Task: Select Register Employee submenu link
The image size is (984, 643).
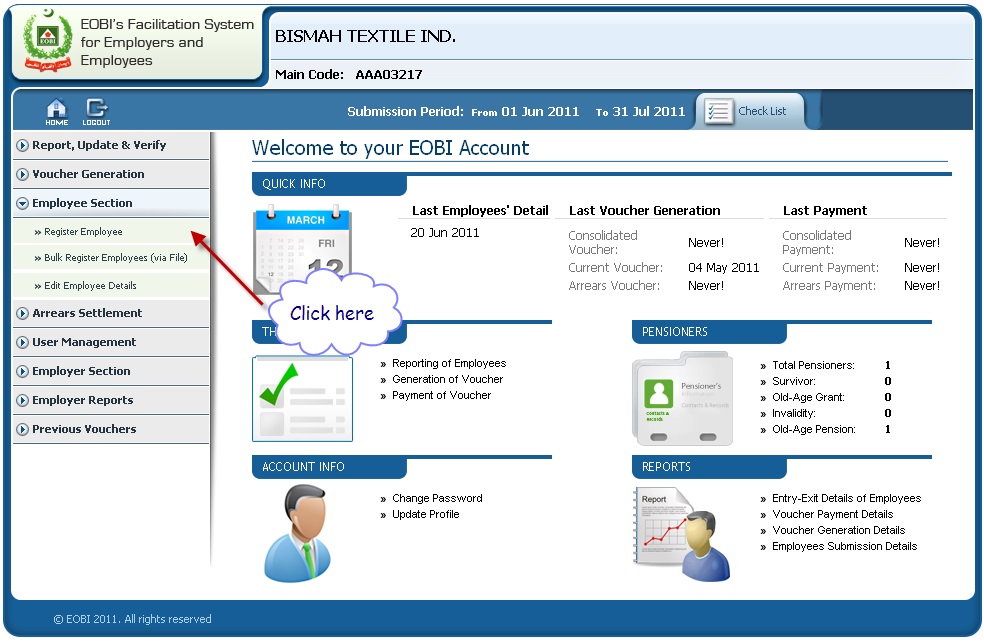Action: click(83, 231)
